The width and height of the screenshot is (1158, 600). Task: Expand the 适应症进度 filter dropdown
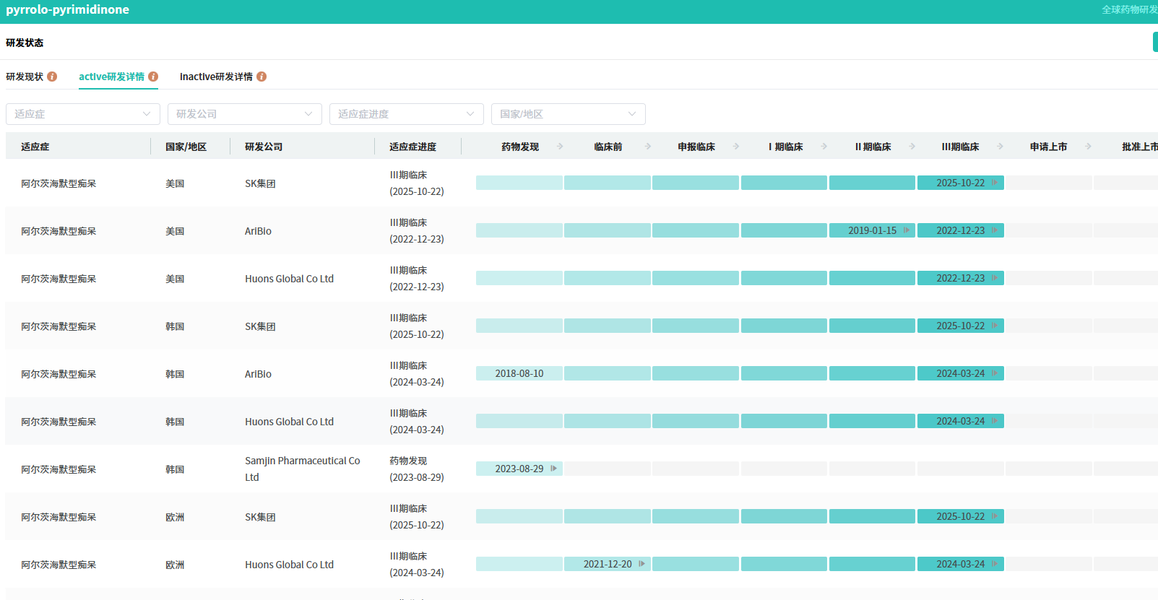tap(406, 114)
